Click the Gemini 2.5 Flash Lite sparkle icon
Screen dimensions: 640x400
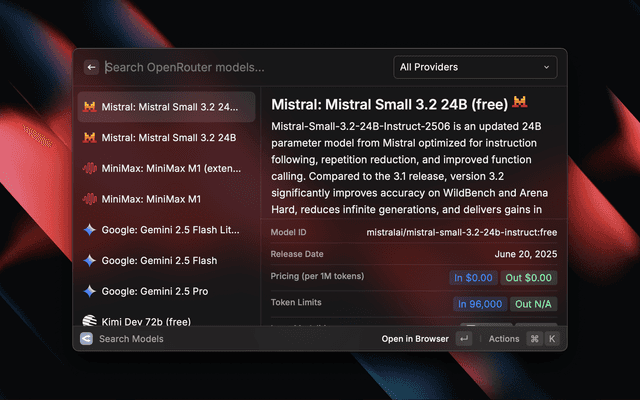[90, 229]
